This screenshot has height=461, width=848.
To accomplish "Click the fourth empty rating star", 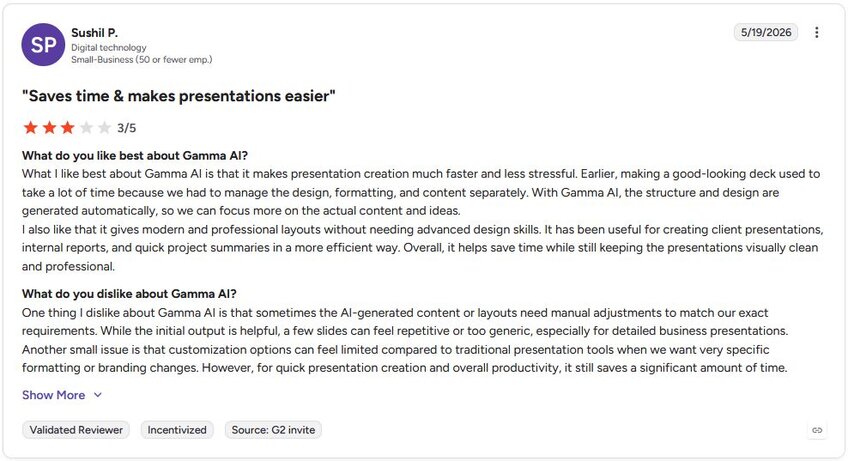I will point(86,128).
